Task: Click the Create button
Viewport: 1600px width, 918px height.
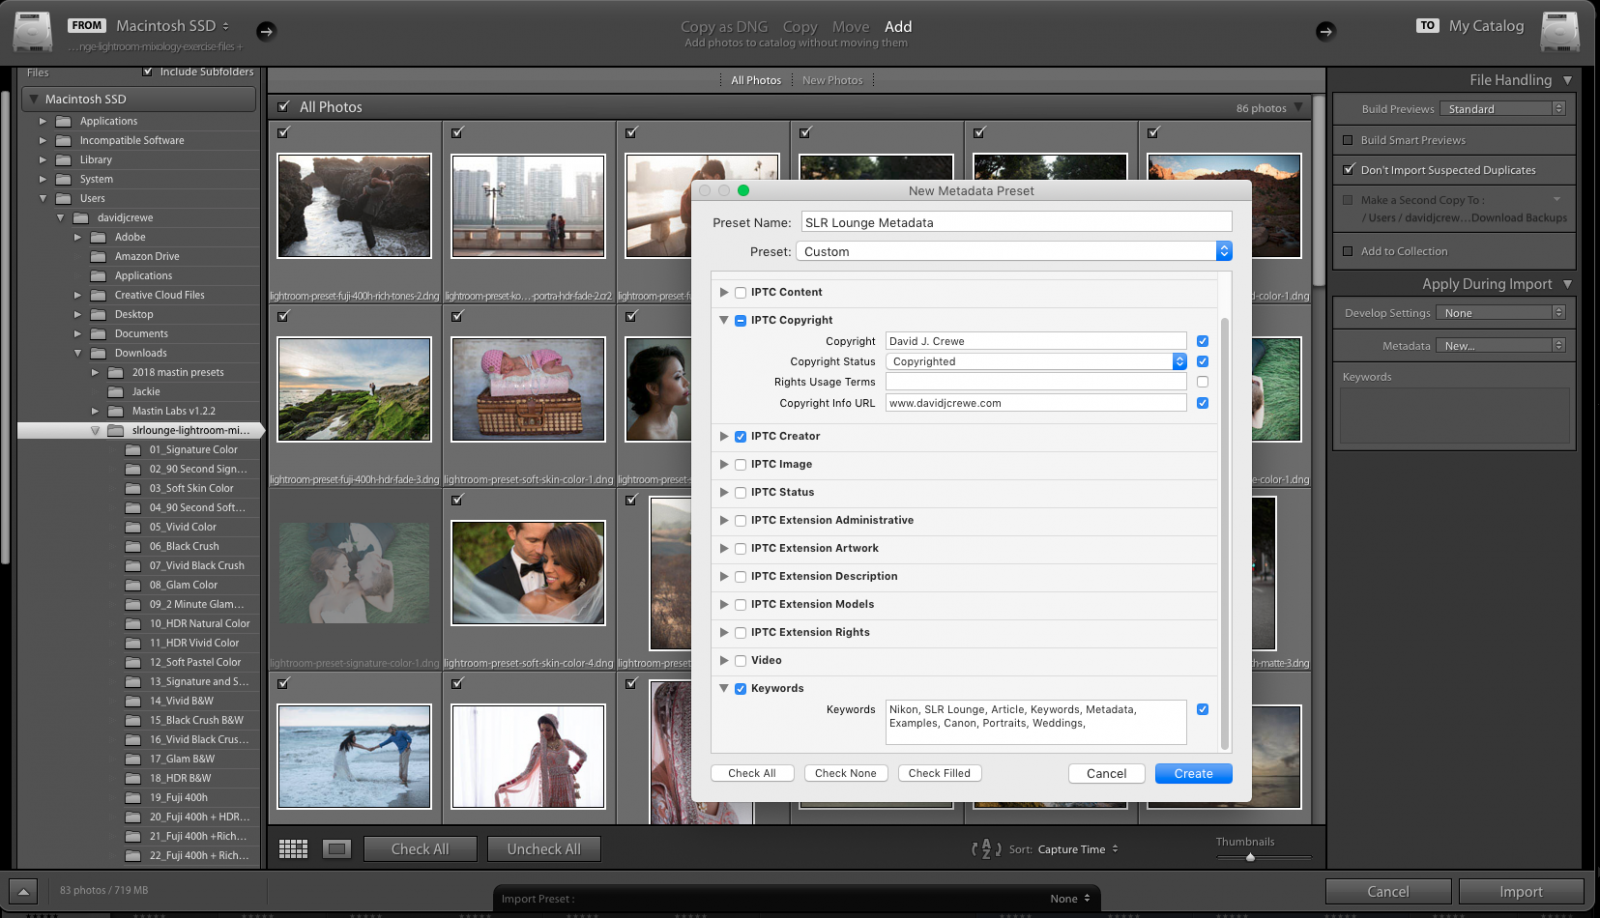Action: 1193,773
